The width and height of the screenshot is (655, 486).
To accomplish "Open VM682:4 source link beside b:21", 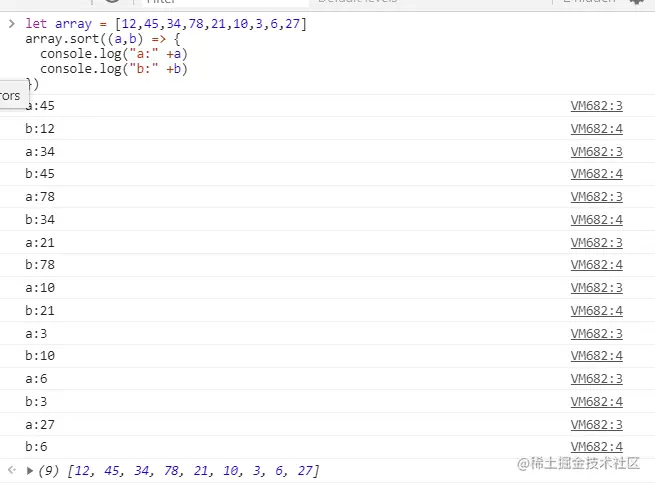I will pos(597,311).
